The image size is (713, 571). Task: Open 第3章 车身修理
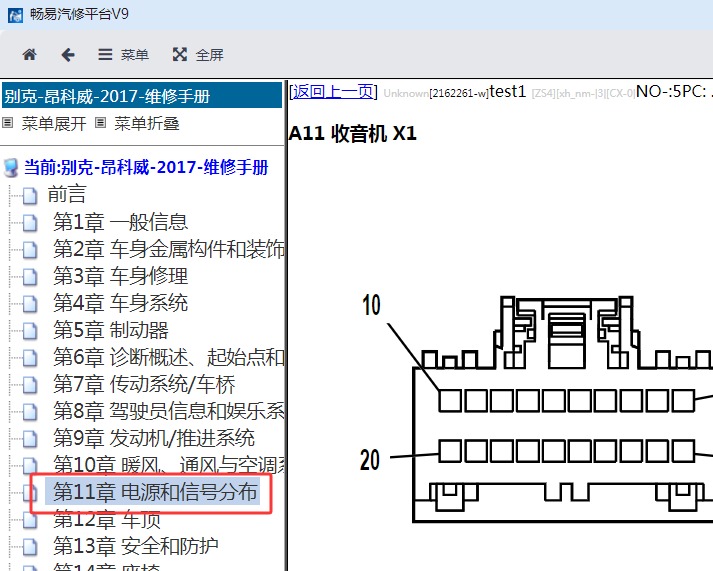pyautogui.click(x=121, y=276)
